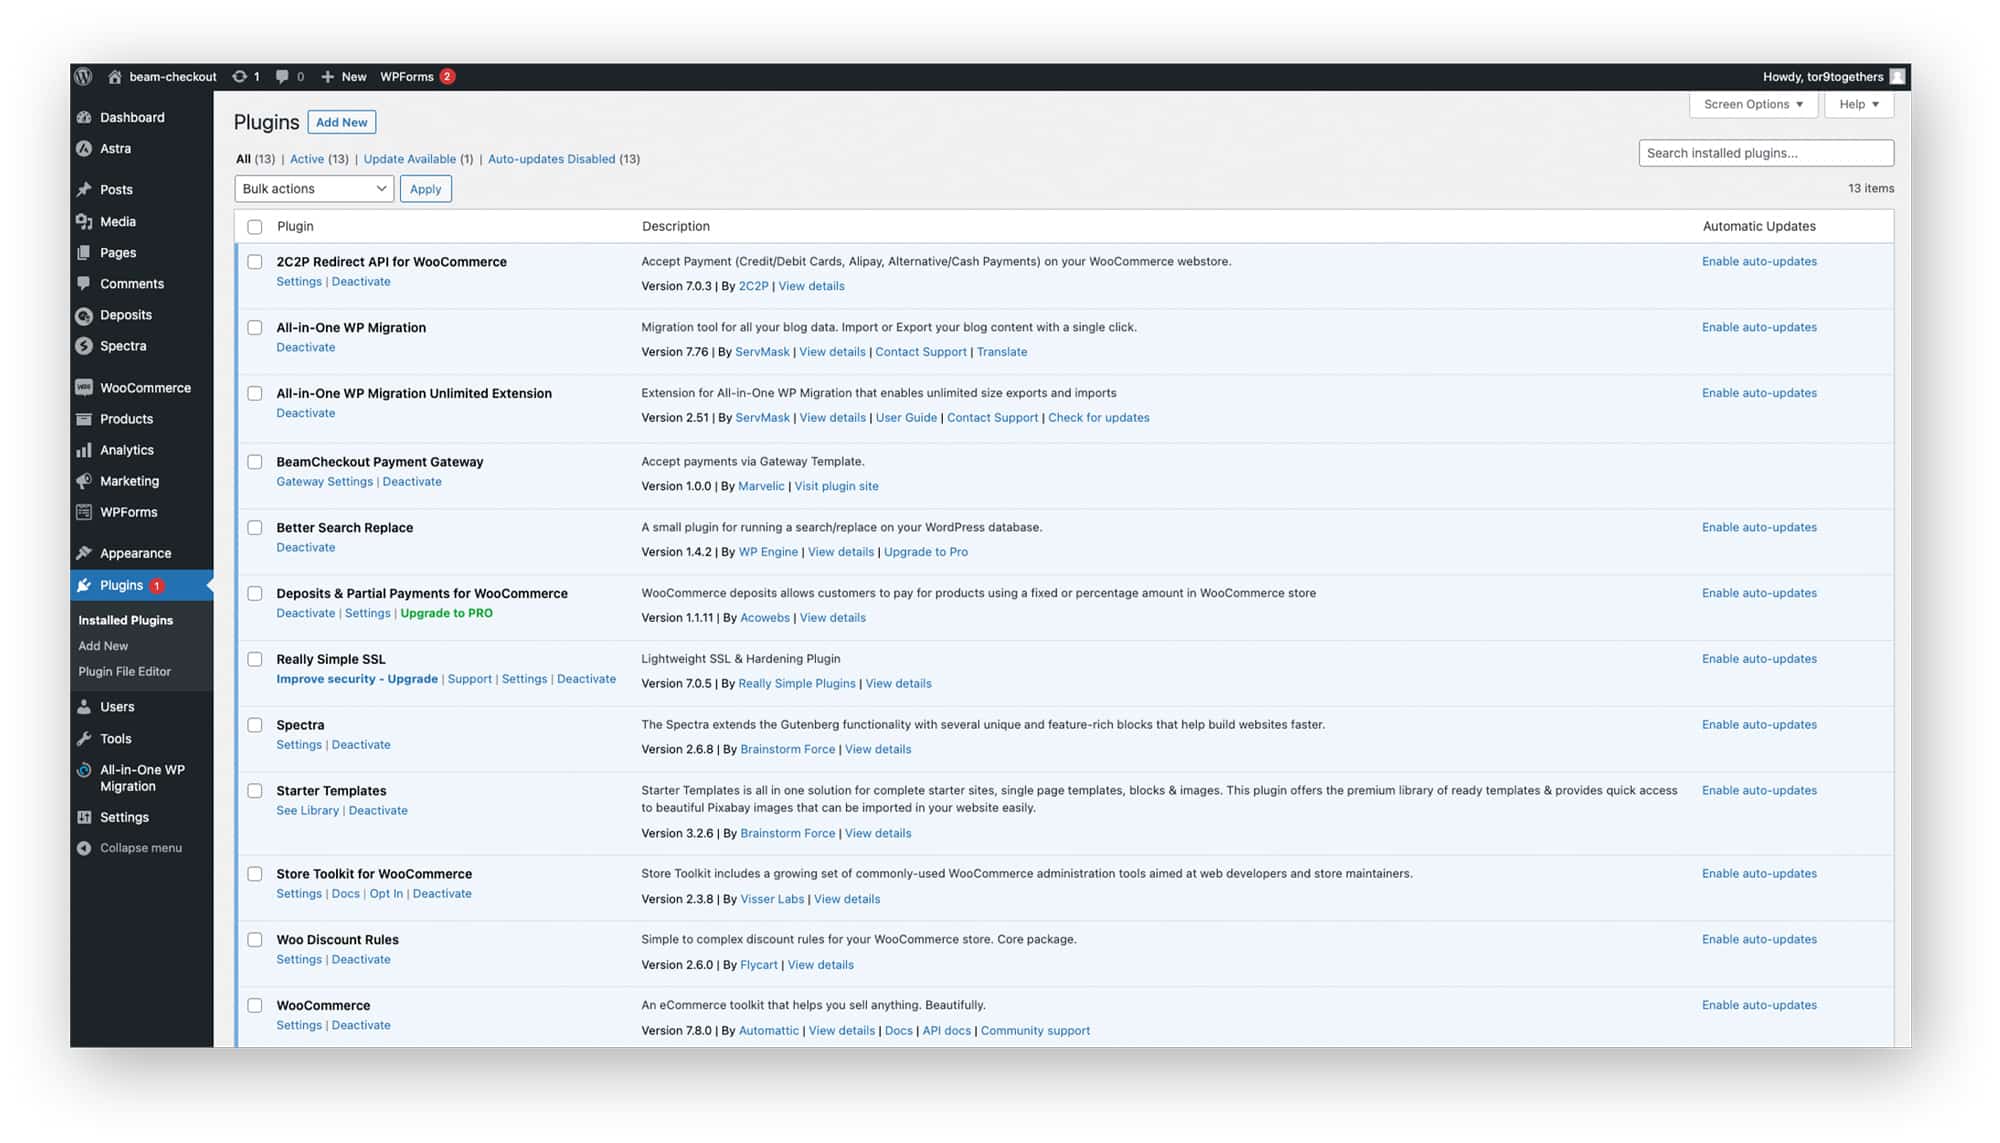
Task: Check the Really Simple SSL checkbox
Action: tap(255, 660)
